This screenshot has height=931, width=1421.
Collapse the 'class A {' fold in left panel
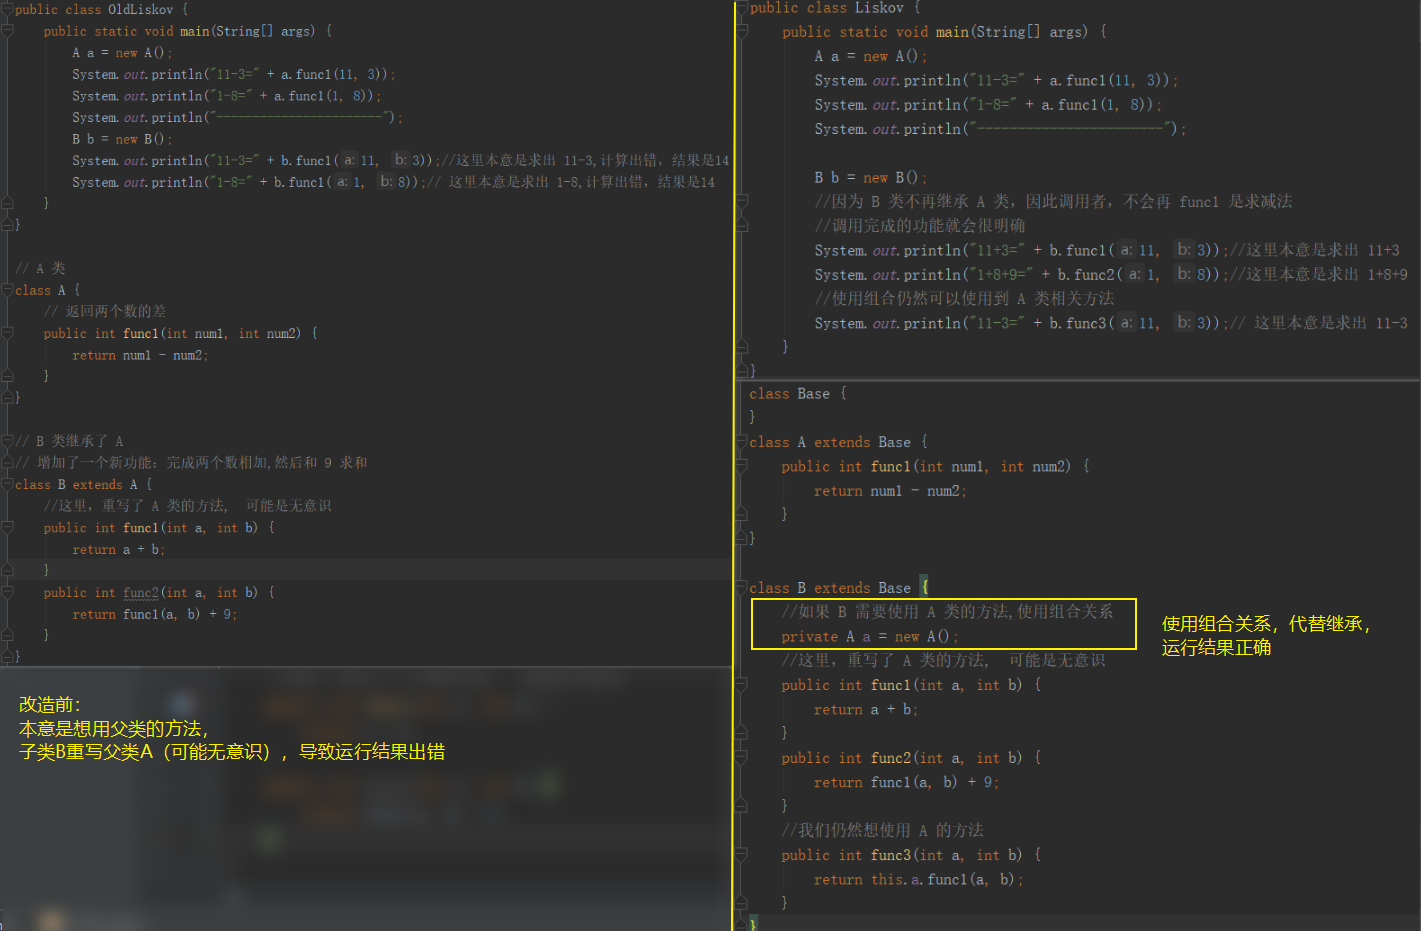point(6,291)
